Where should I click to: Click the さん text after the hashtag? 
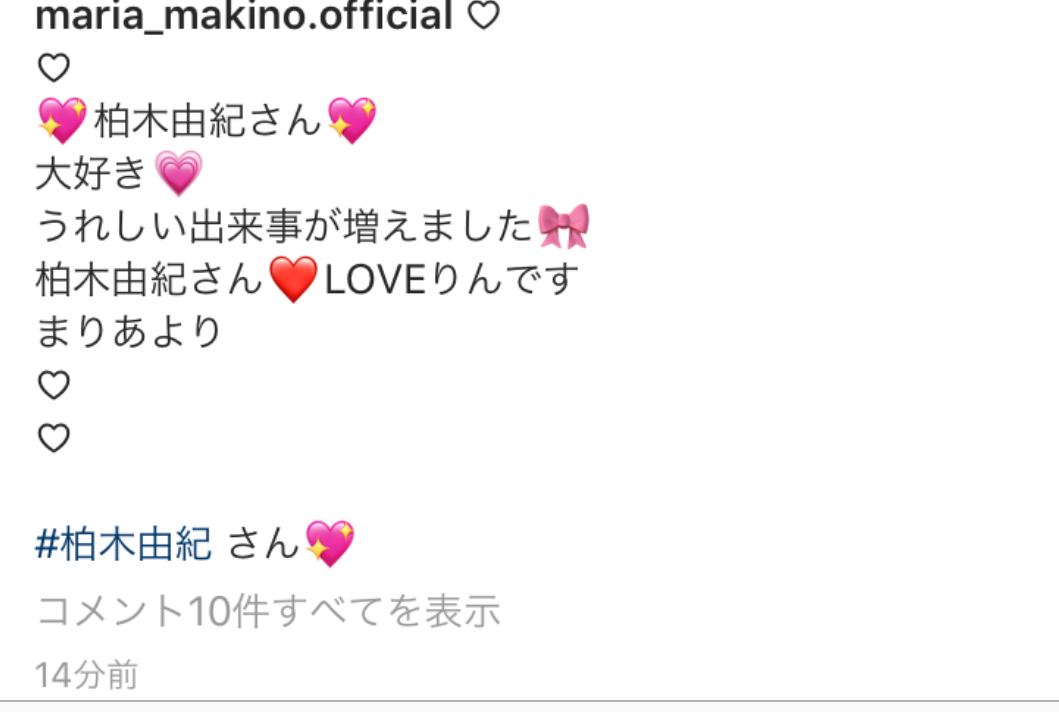[263, 544]
